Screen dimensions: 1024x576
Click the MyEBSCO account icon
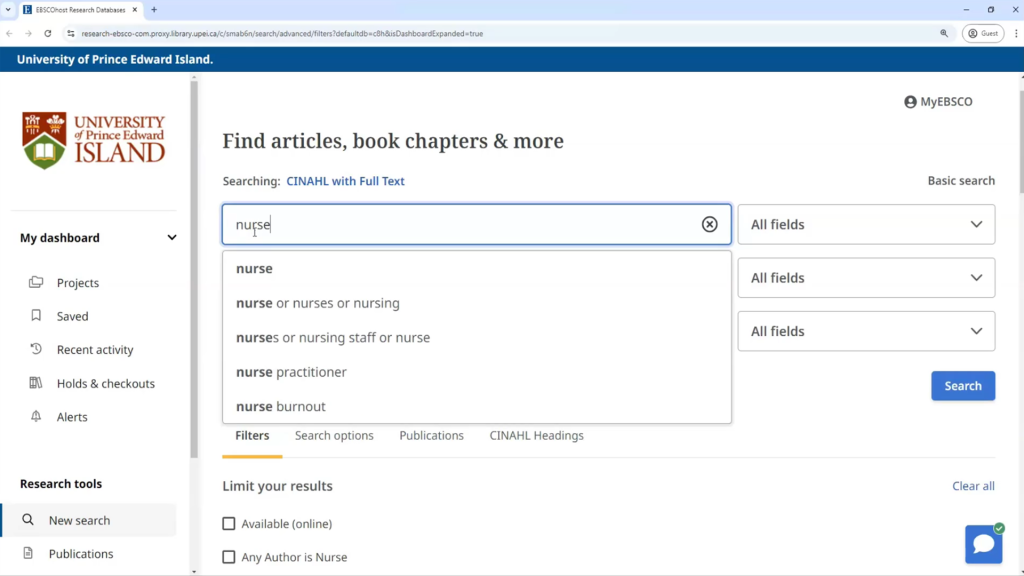click(910, 102)
